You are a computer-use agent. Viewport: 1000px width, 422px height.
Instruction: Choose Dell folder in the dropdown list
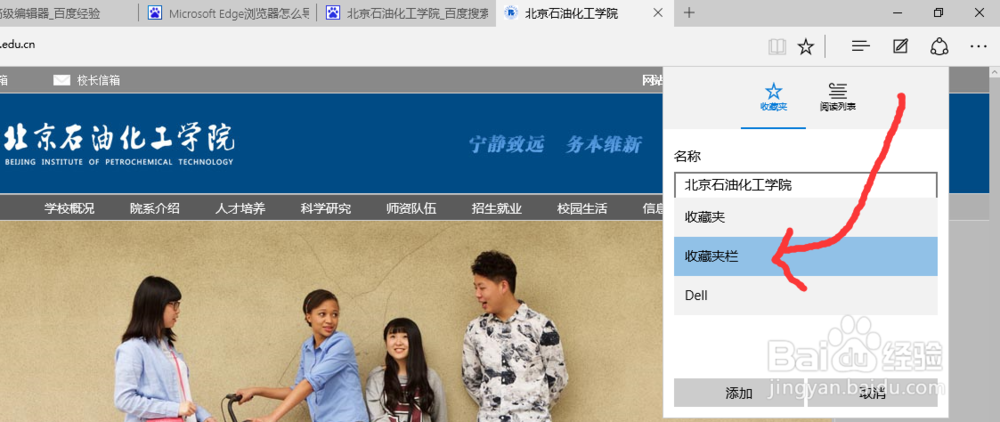805,295
